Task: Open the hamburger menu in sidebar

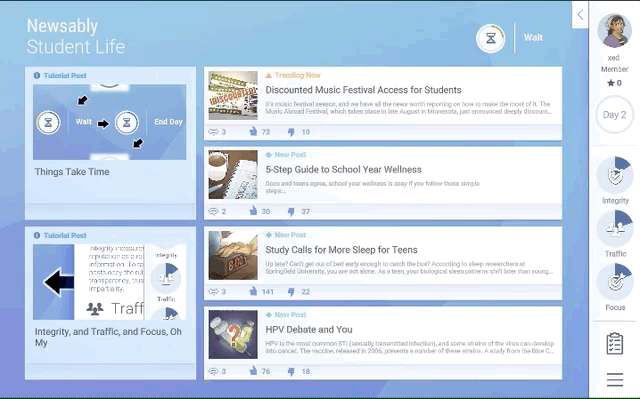Action: pyautogui.click(x=615, y=379)
